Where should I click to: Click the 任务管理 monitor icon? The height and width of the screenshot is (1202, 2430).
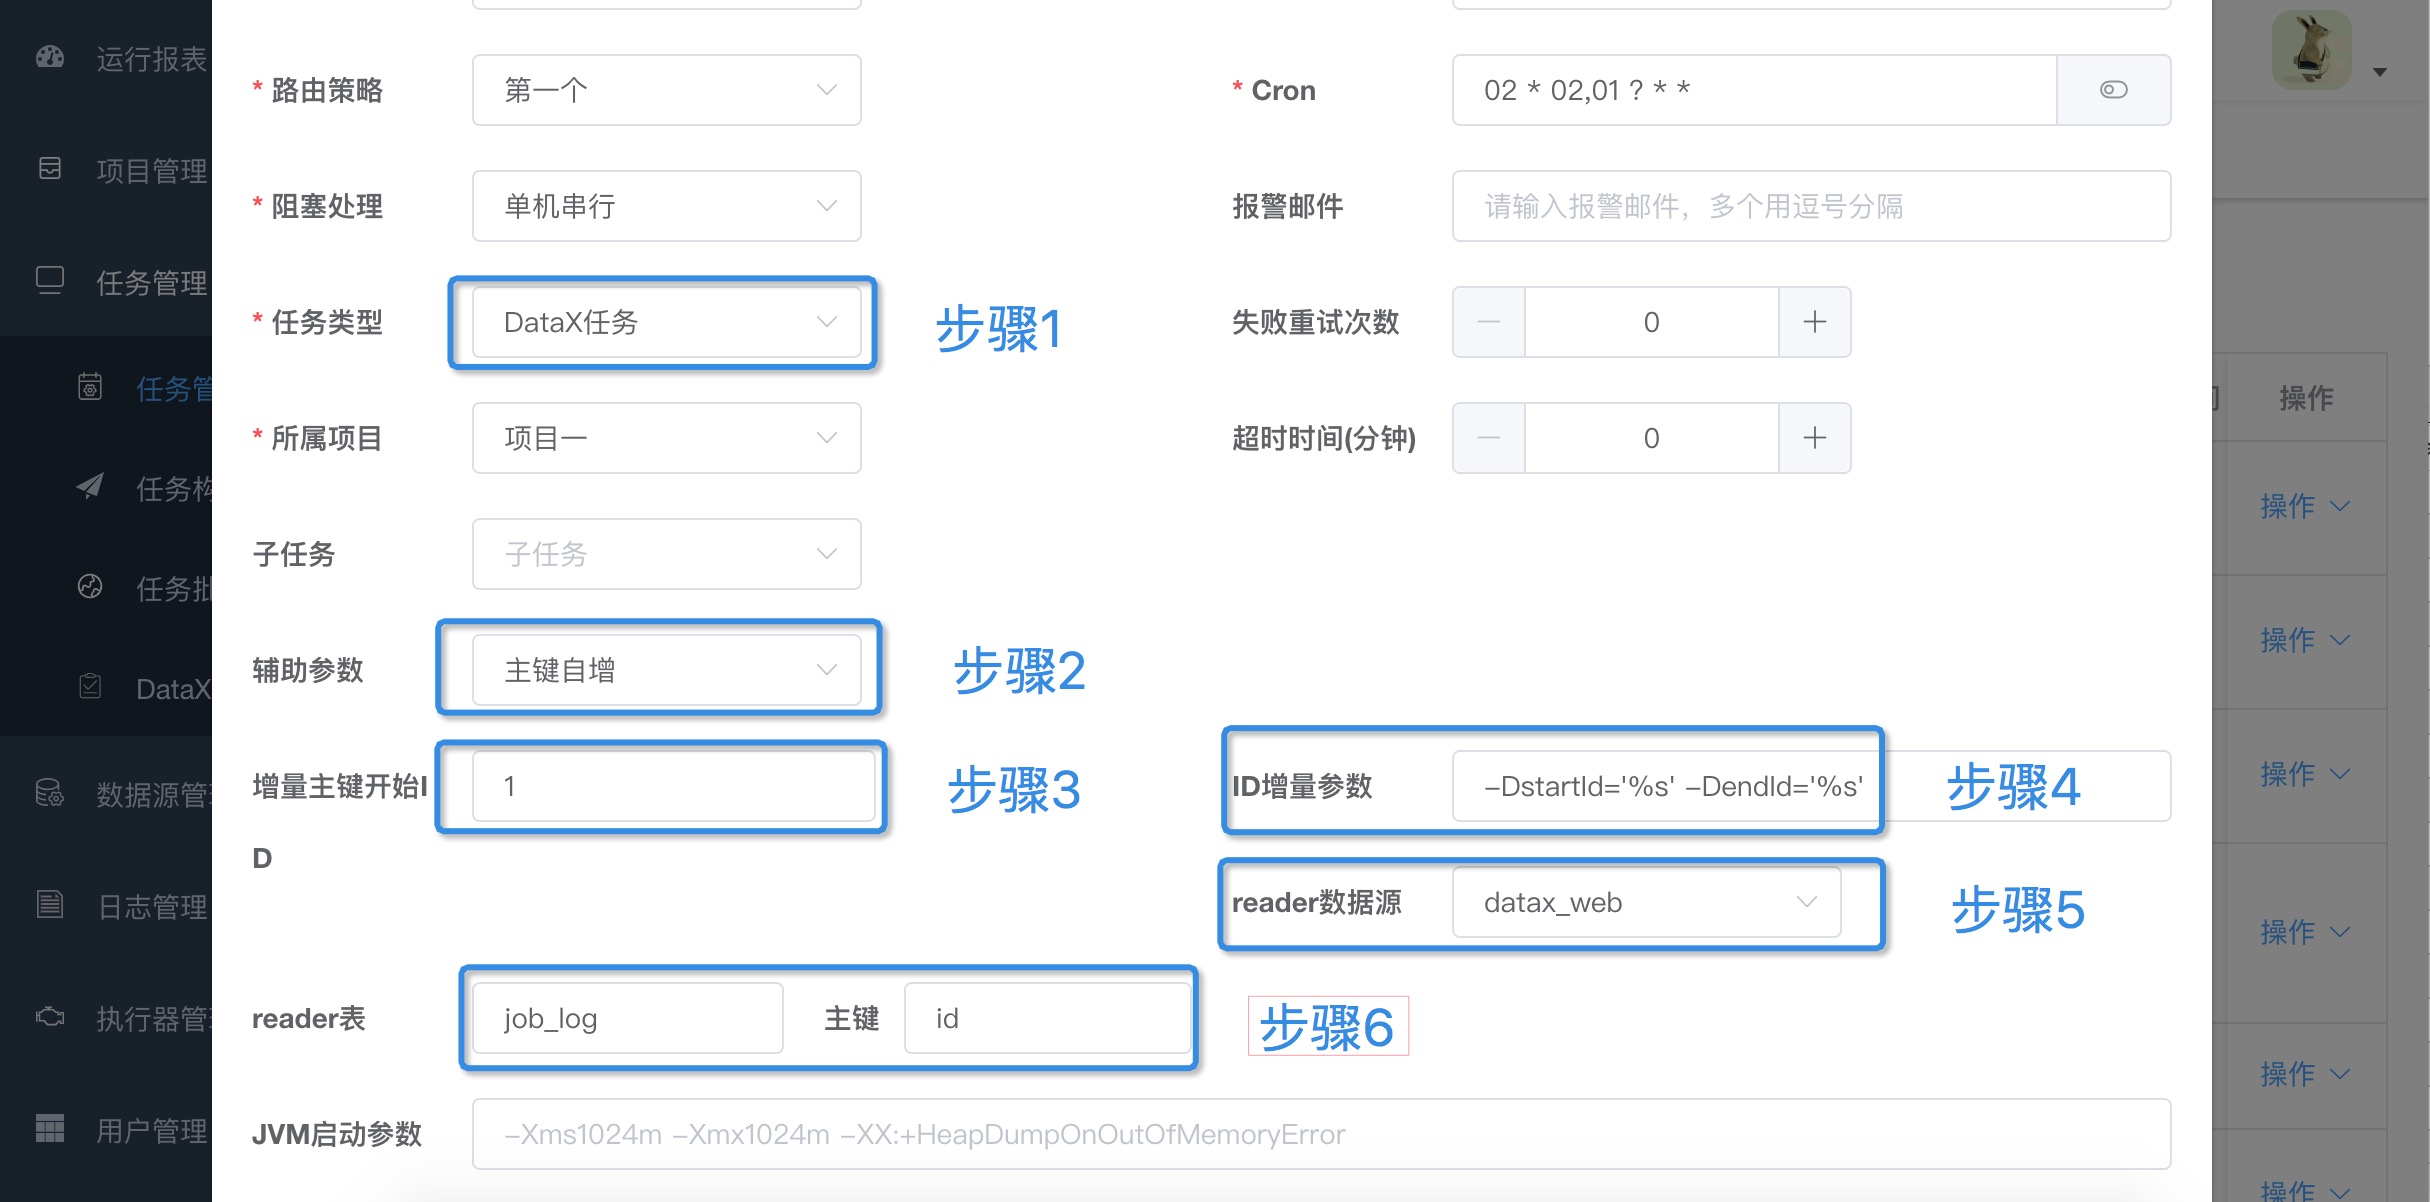tap(50, 280)
